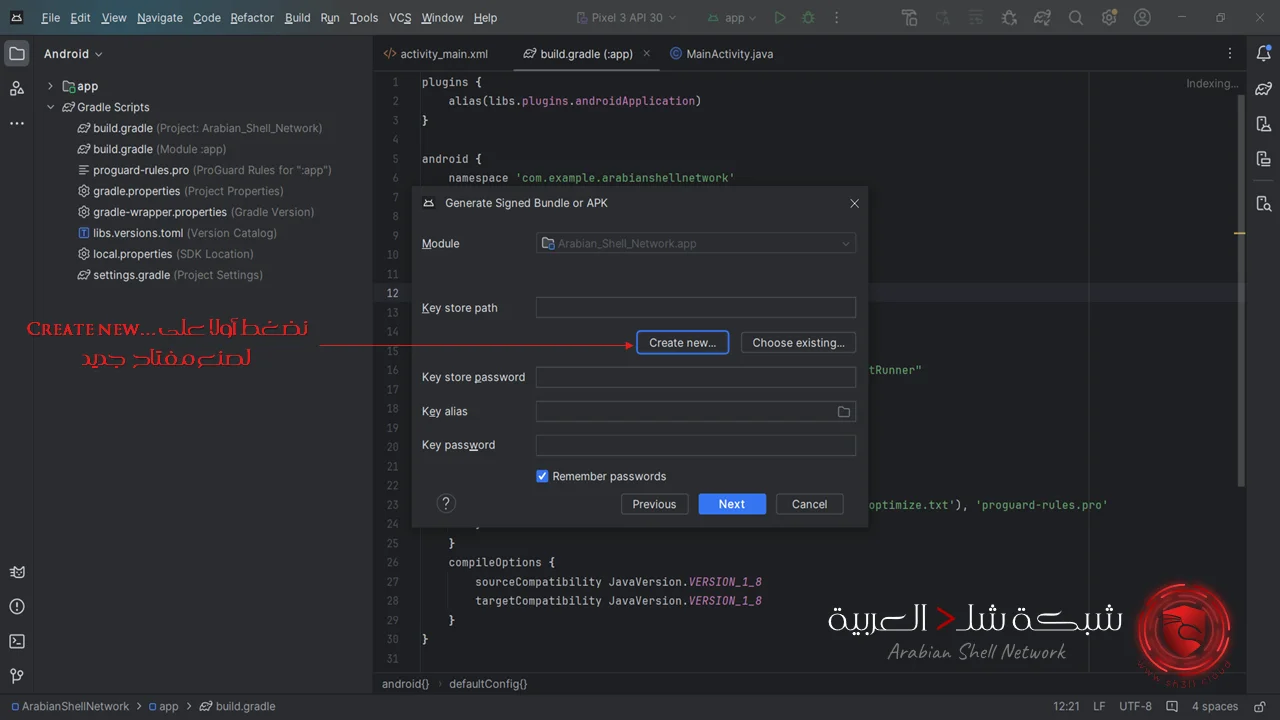
Task: Click the Create new... button
Action: (x=682, y=343)
